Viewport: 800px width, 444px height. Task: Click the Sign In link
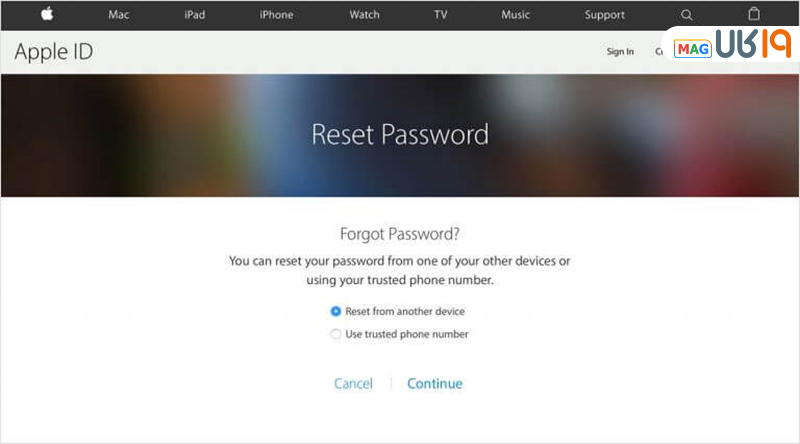tap(620, 52)
